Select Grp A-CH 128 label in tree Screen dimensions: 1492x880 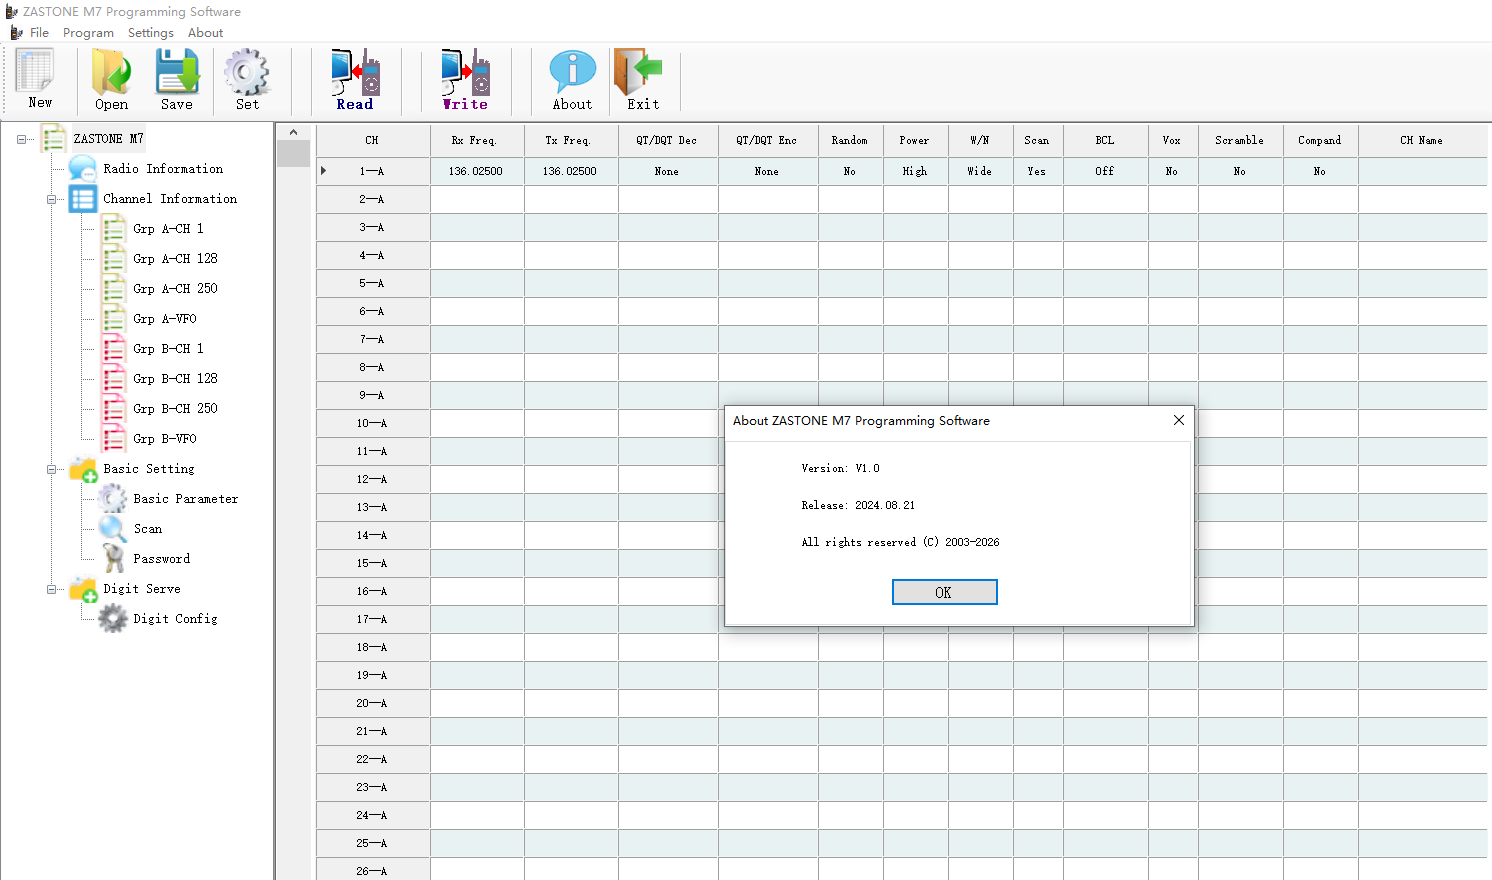[x=175, y=259]
